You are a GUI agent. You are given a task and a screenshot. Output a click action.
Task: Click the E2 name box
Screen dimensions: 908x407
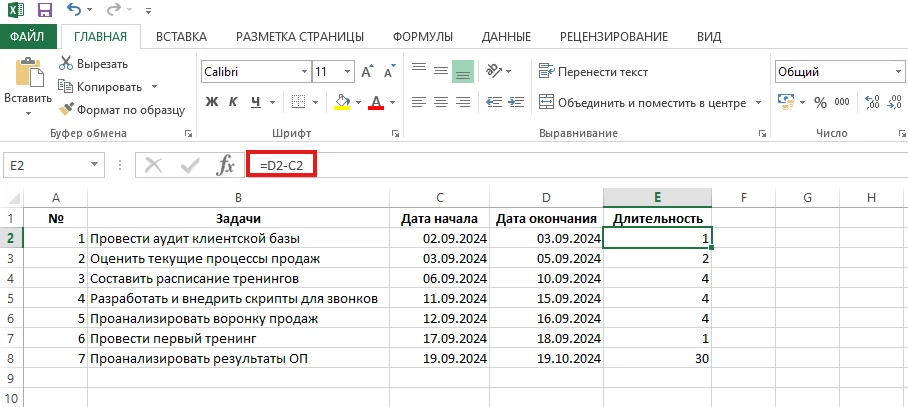pyautogui.click(x=47, y=166)
